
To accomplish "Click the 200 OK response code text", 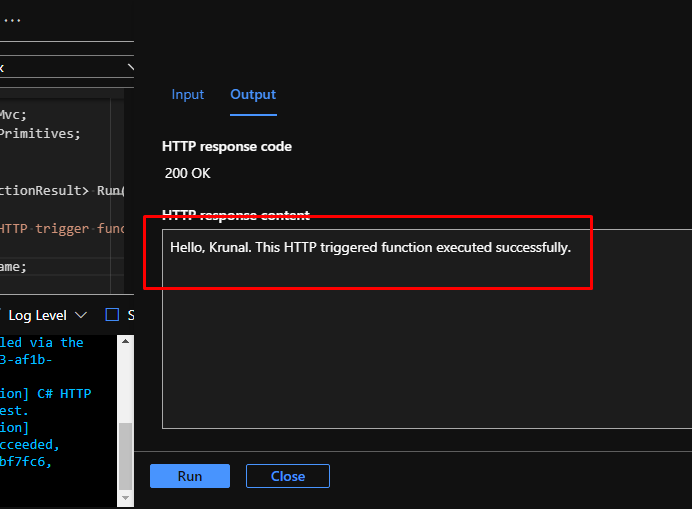I will (x=188, y=173).
